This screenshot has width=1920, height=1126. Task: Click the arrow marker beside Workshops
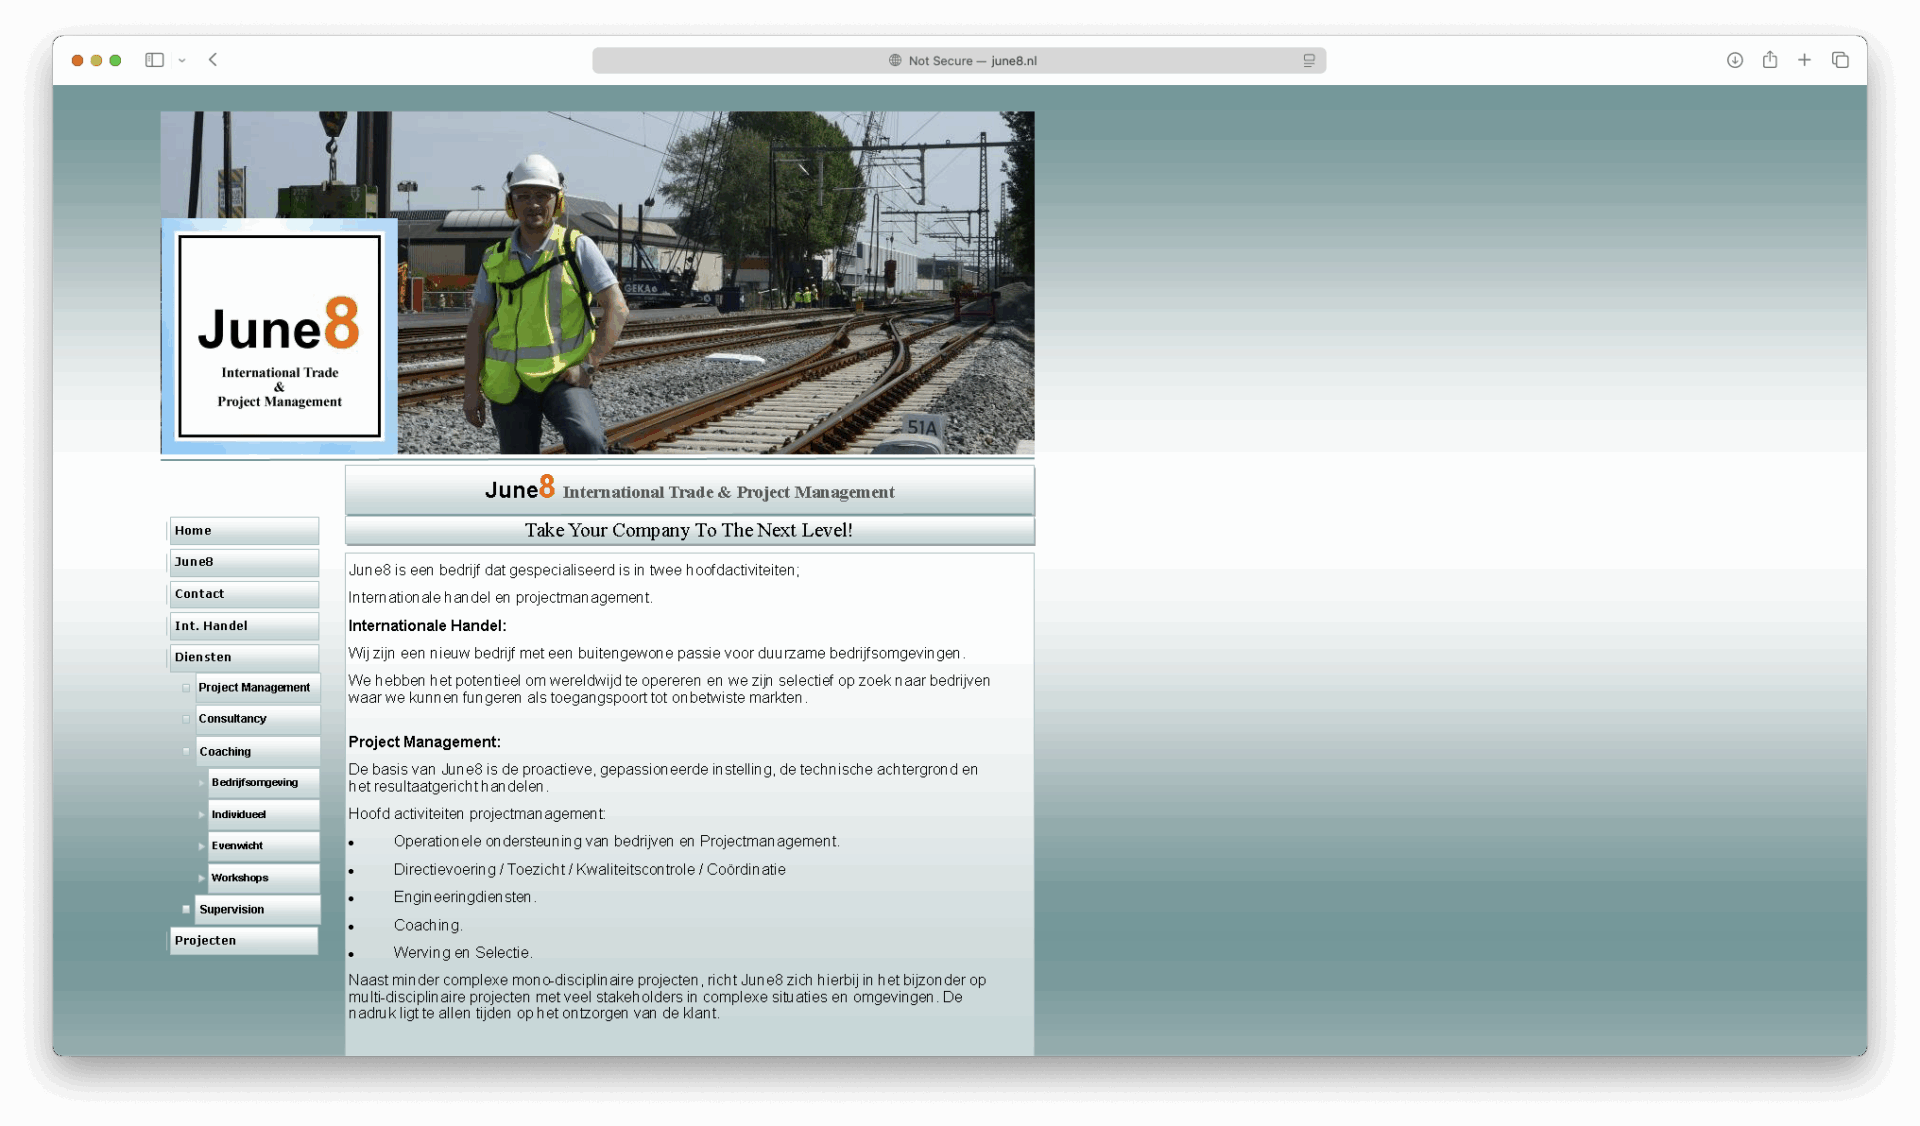(x=201, y=878)
